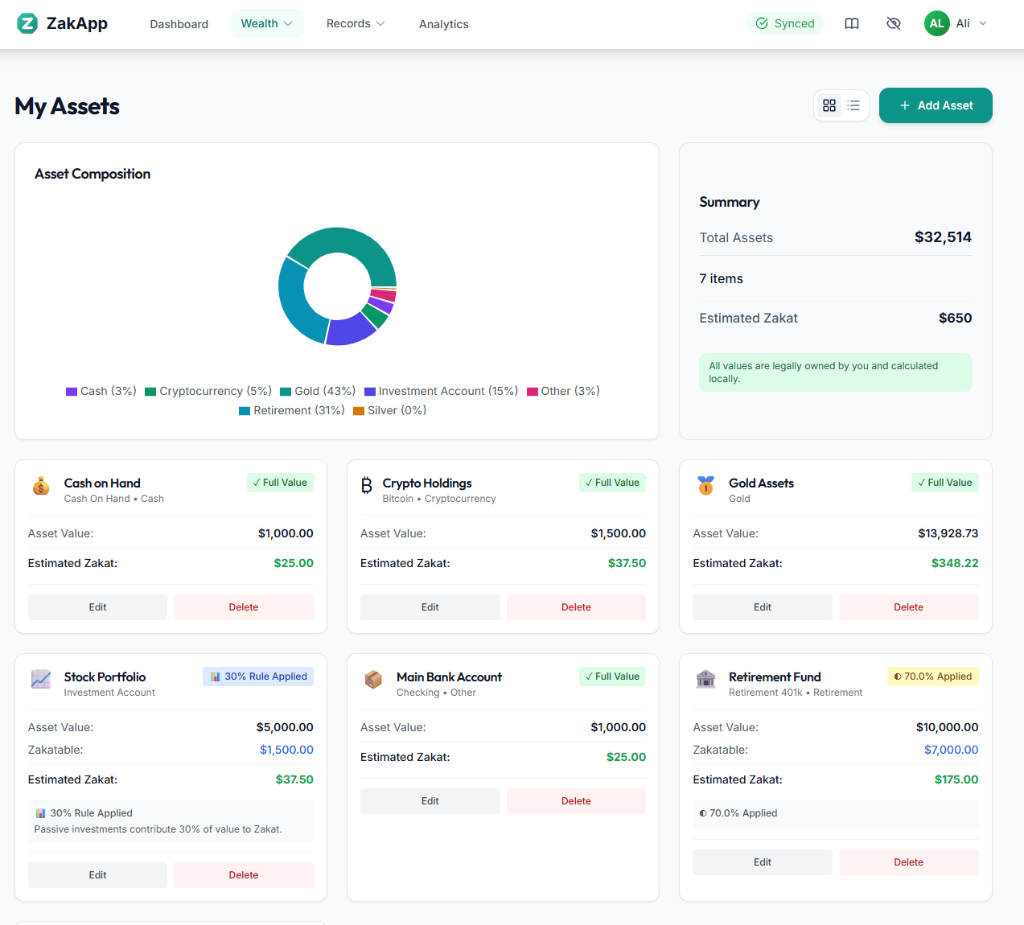Open the Ali user account menu
1024x925 pixels.
point(955,23)
